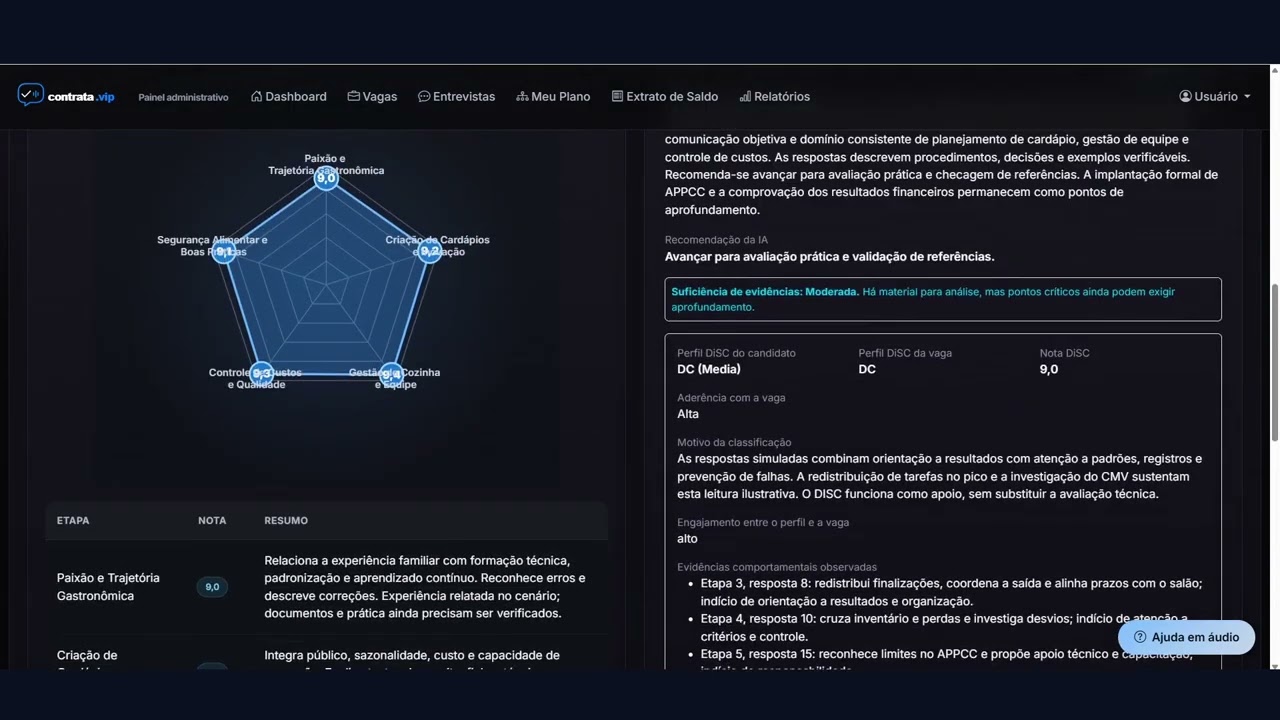Expand the Usuário account dropdown
Screen dimensions: 1280x720
pyautogui.click(x=1215, y=97)
